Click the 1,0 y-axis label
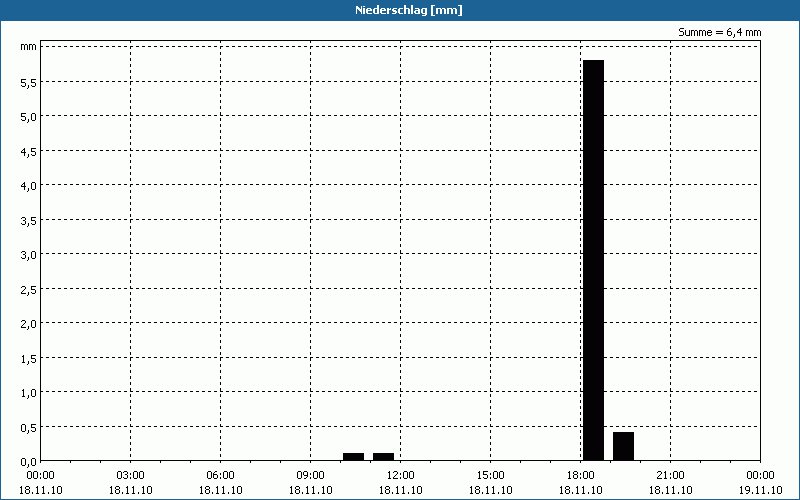 [28, 393]
